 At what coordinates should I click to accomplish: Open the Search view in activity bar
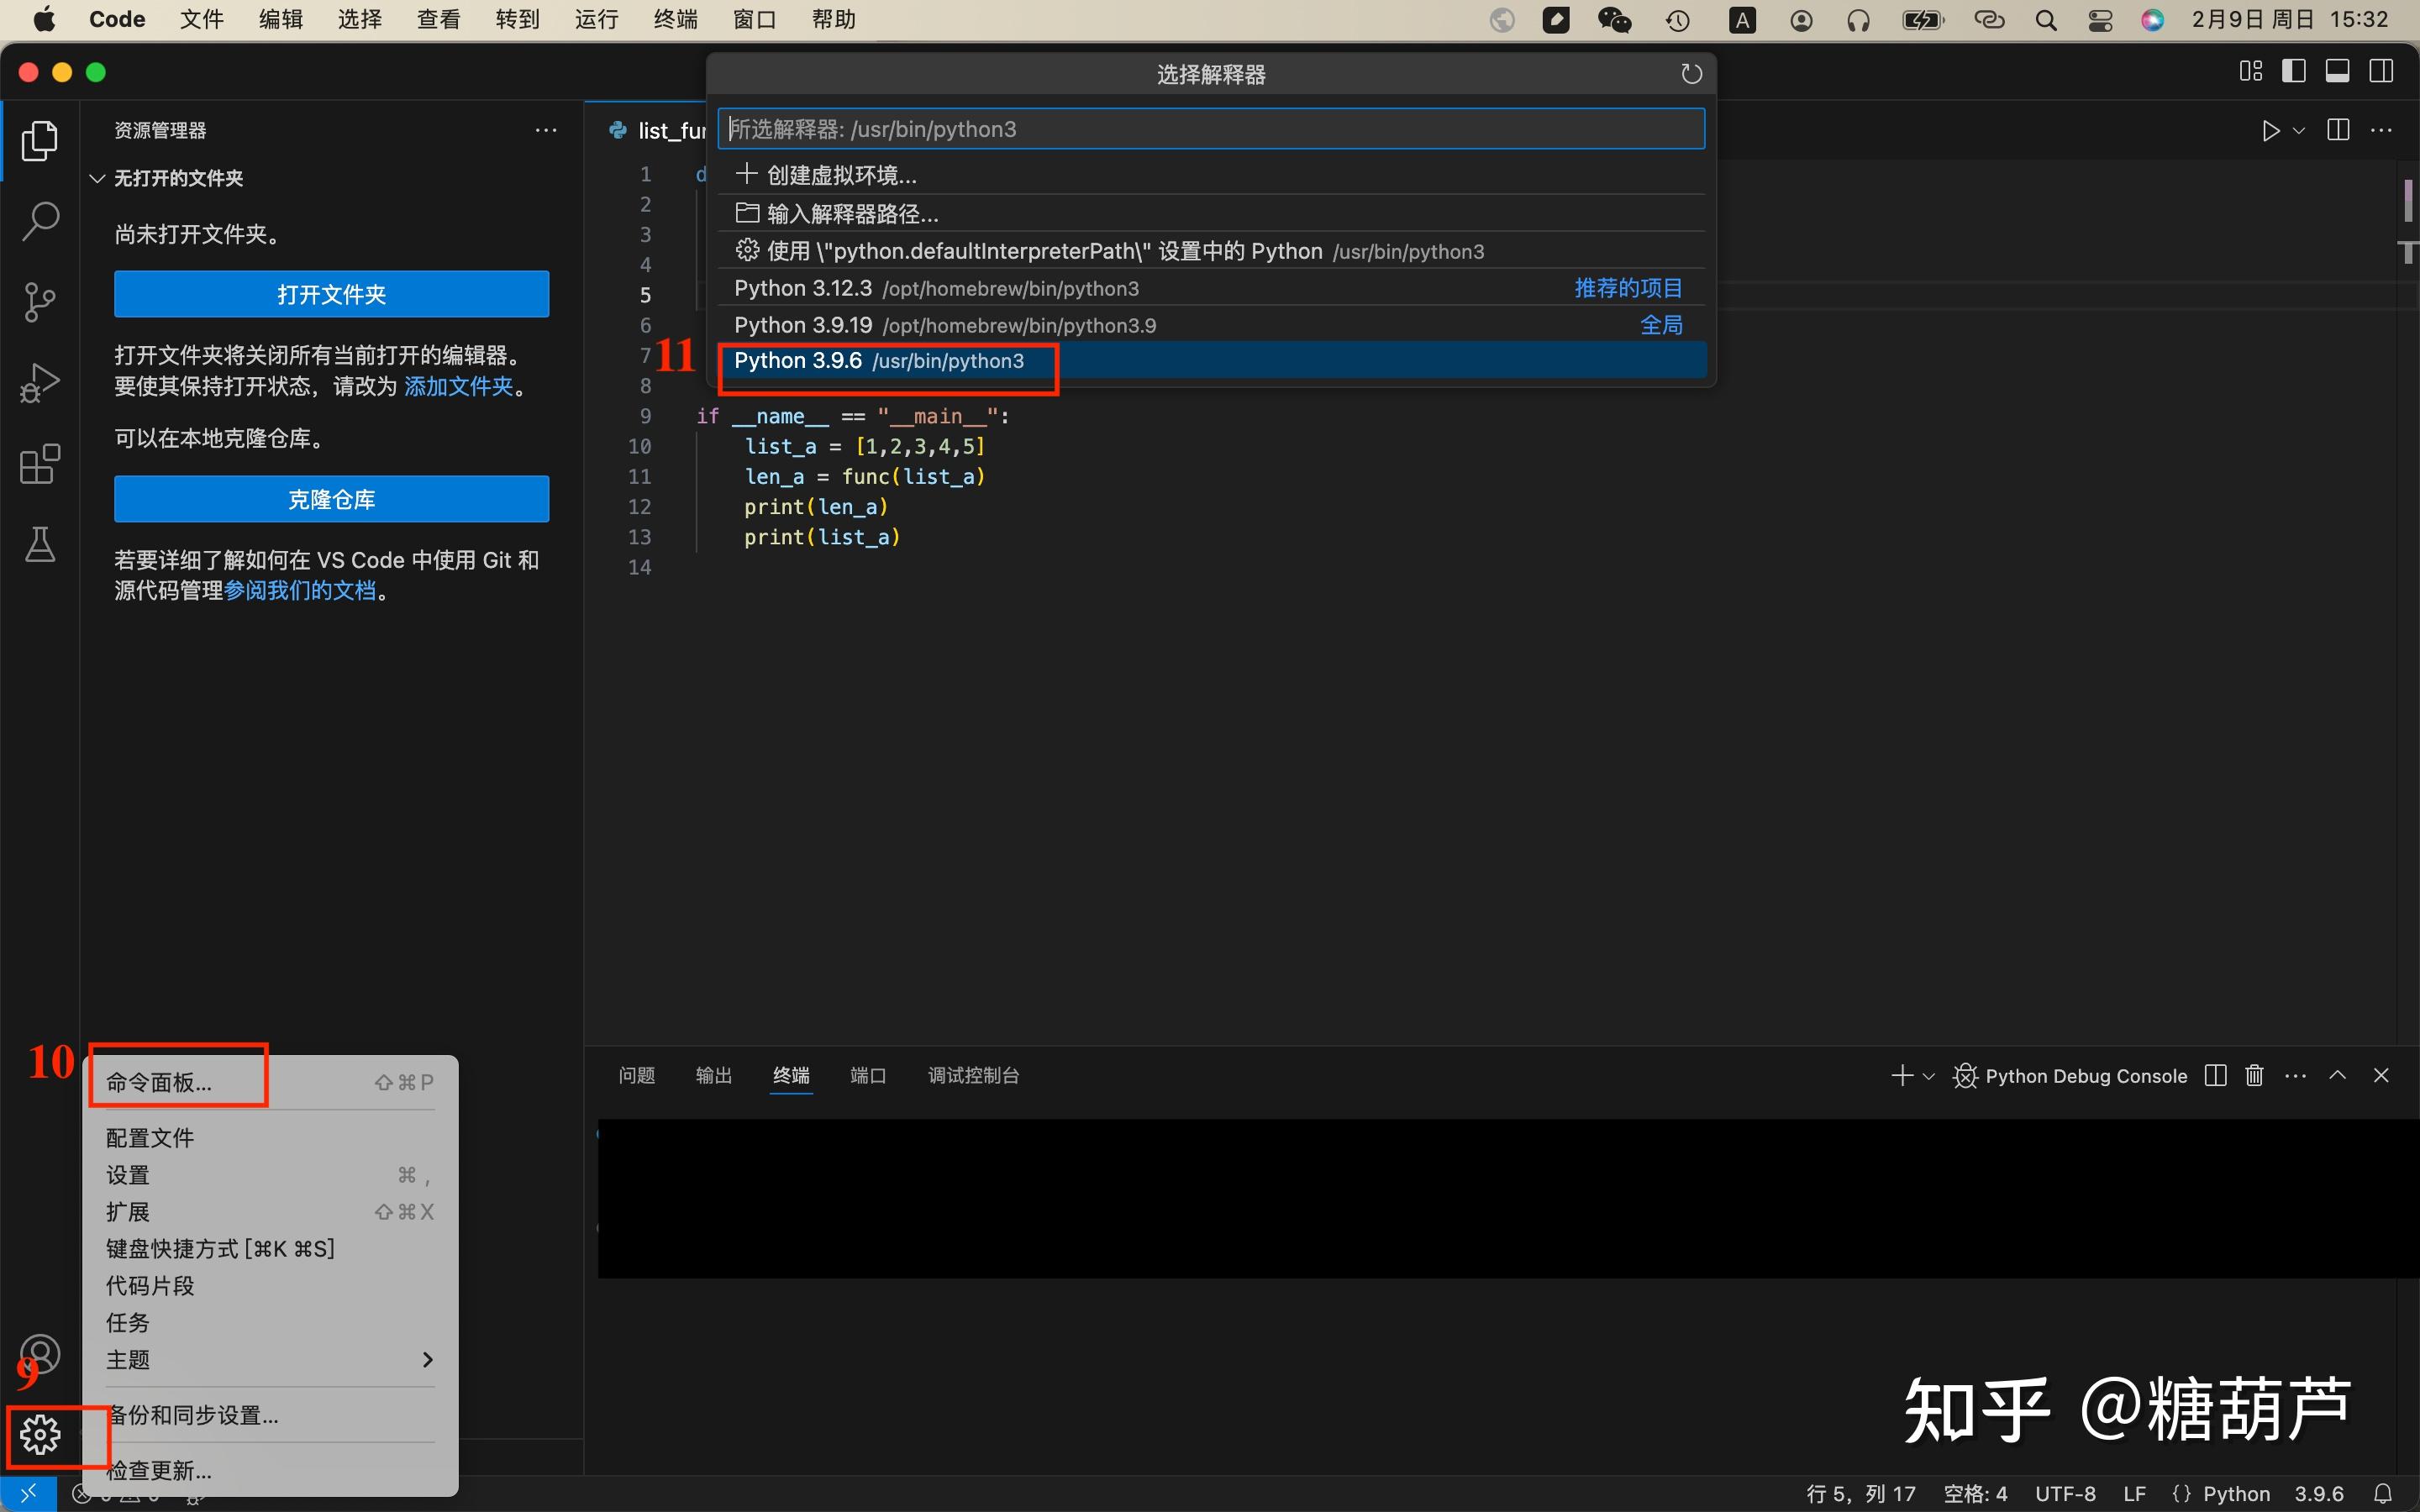tap(40, 221)
